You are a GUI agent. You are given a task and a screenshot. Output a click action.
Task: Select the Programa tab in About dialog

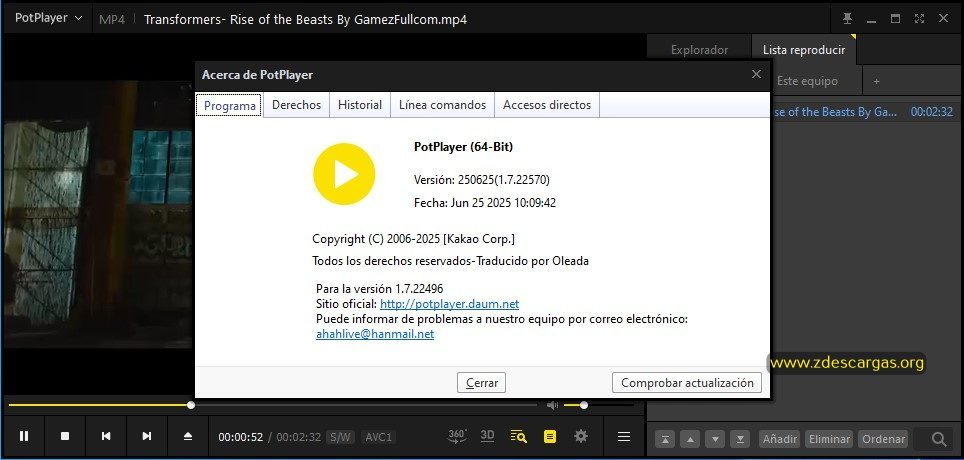(229, 105)
